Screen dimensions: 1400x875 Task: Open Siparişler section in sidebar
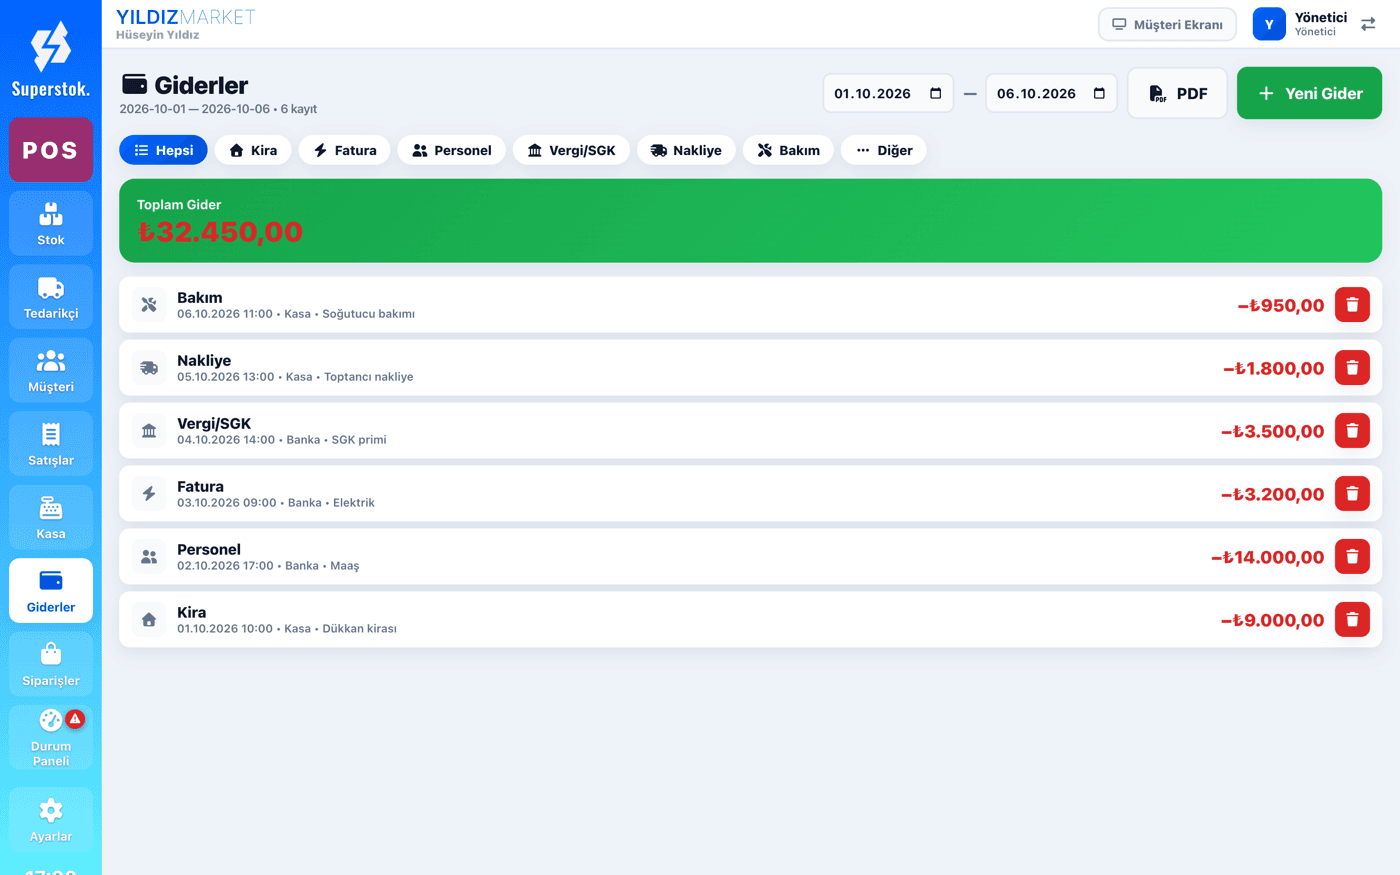tap(51, 664)
